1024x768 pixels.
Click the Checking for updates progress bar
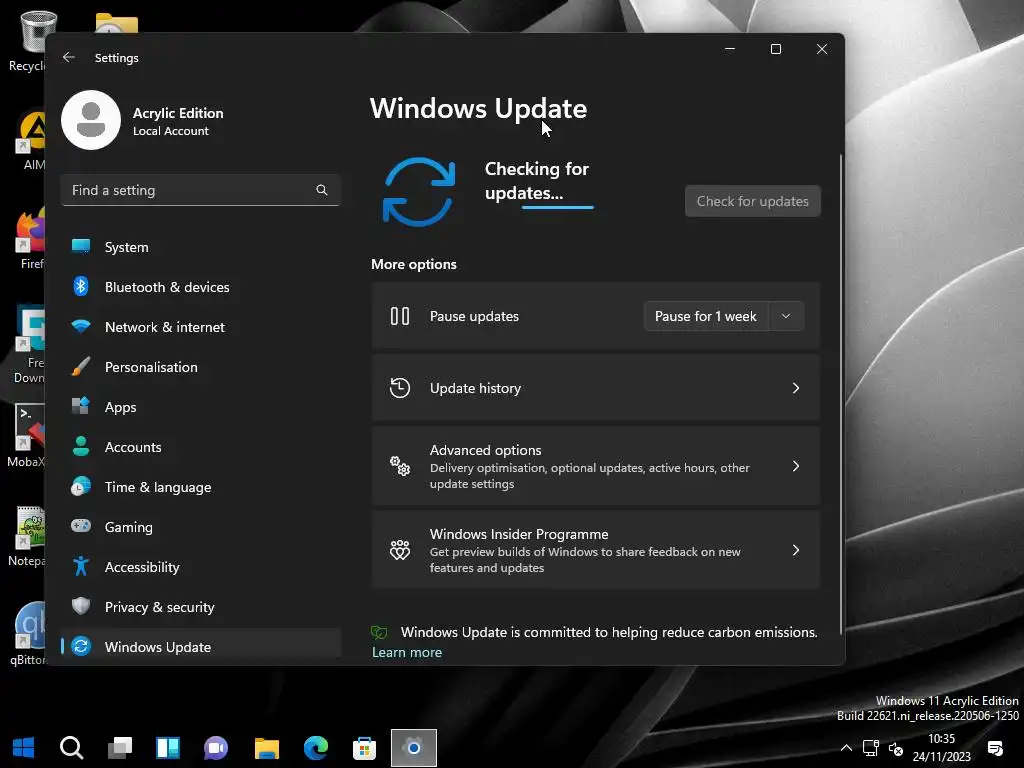pyautogui.click(x=558, y=208)
